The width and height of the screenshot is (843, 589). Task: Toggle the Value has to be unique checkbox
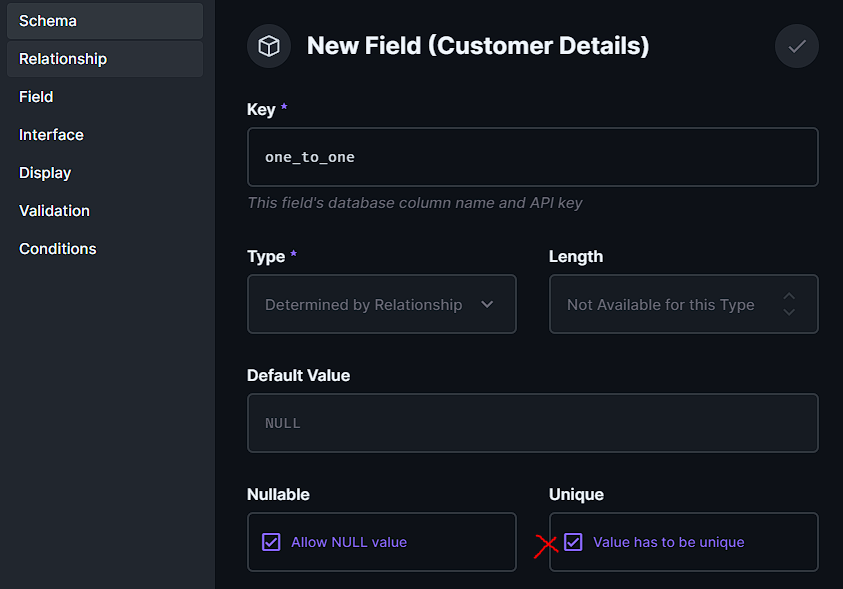point(573,542)
